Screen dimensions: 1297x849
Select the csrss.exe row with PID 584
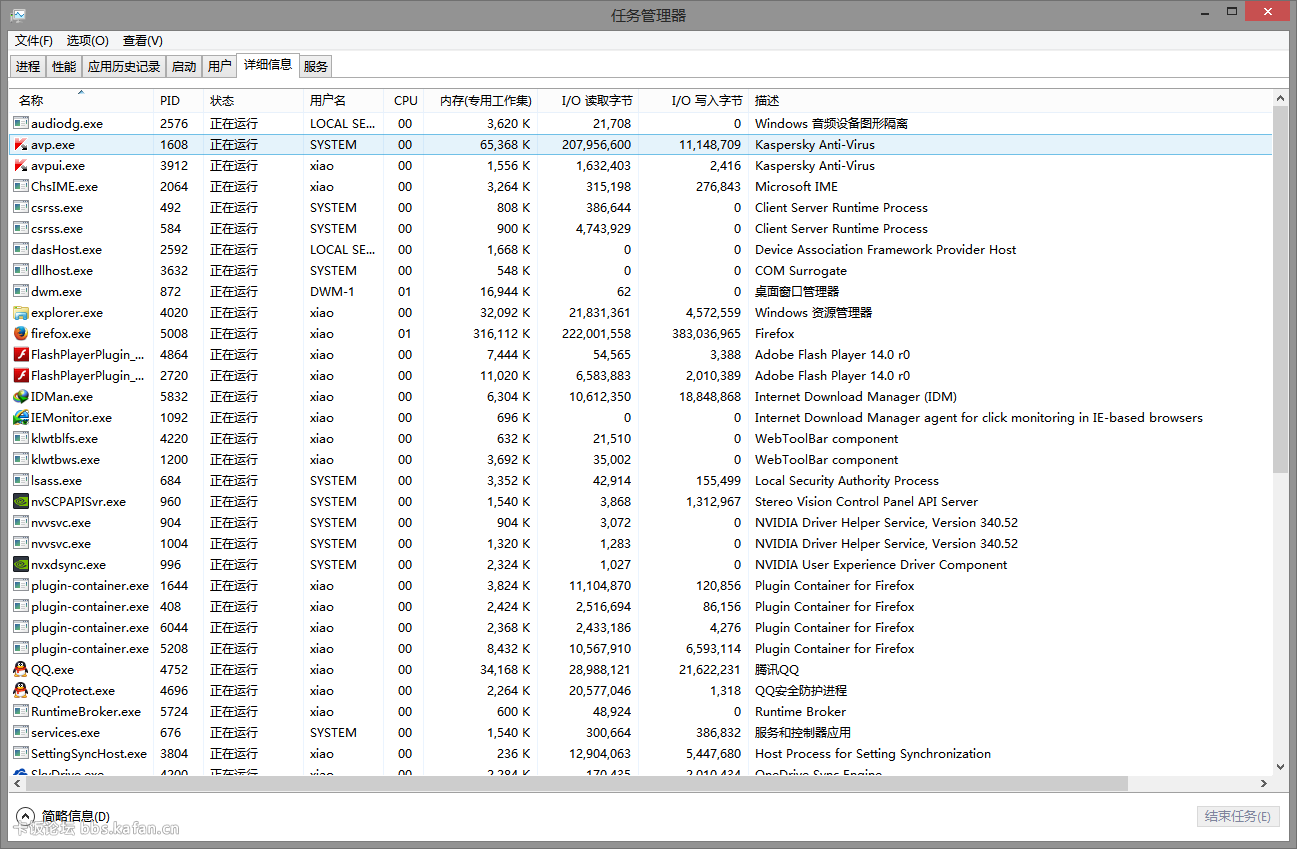641,228
